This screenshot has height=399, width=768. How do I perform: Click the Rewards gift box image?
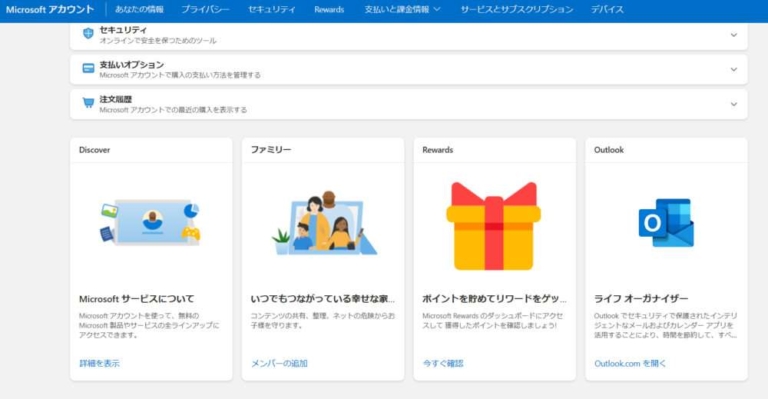coord(494,226)
